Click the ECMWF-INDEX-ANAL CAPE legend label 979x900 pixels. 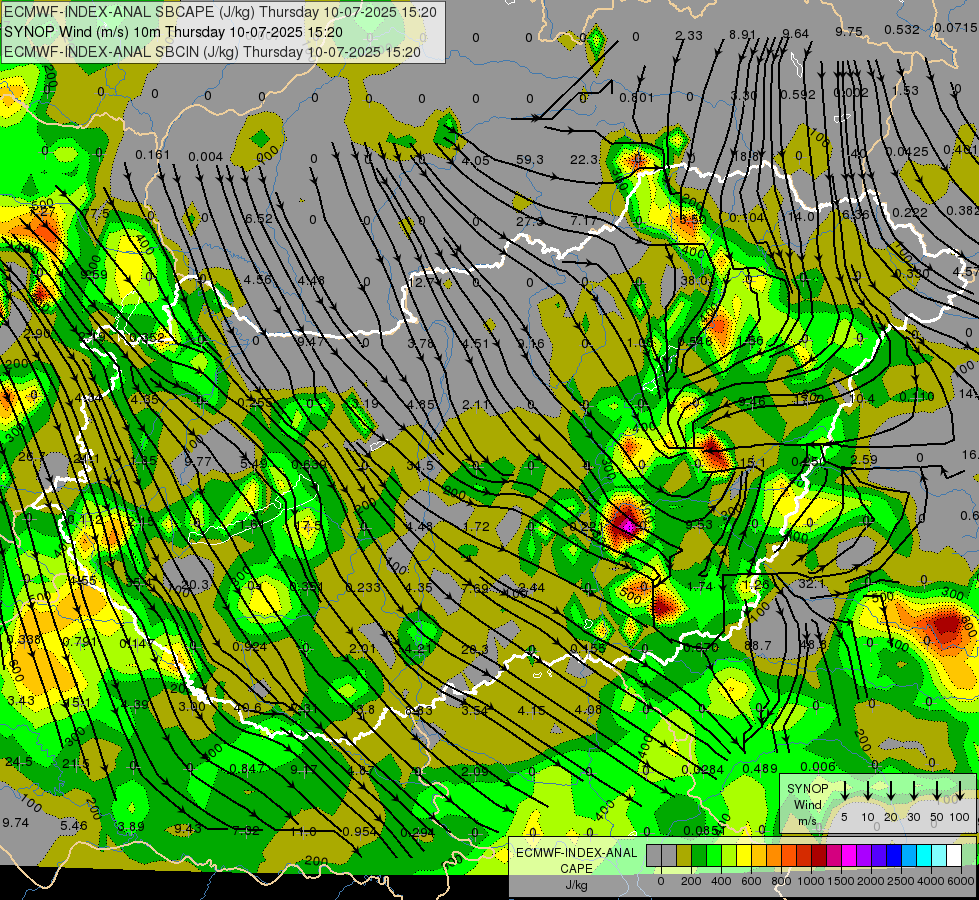coord(576,861)
